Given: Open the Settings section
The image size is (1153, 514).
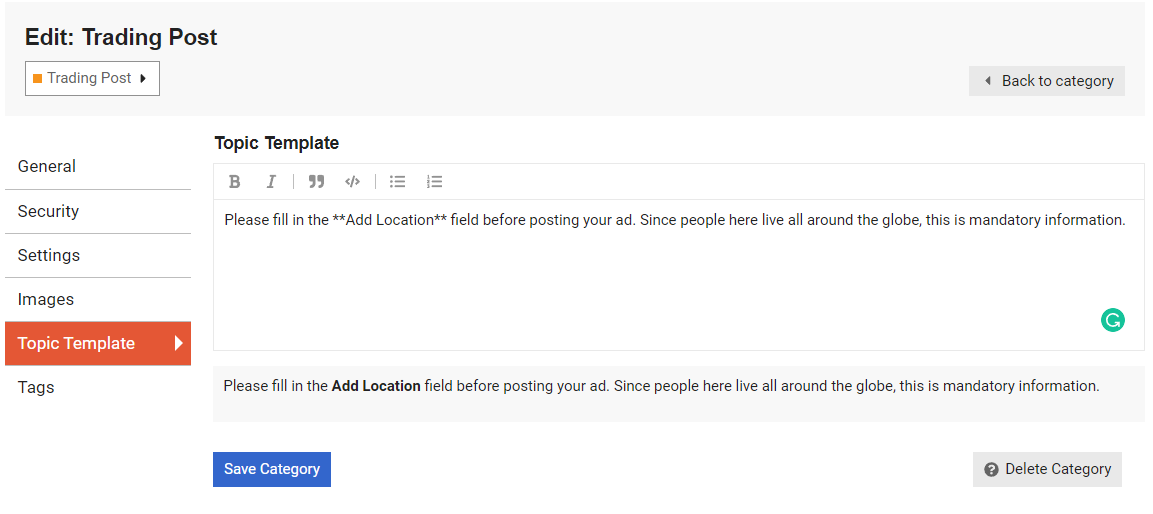Looking at the screenshot, I should coord(49,255).
